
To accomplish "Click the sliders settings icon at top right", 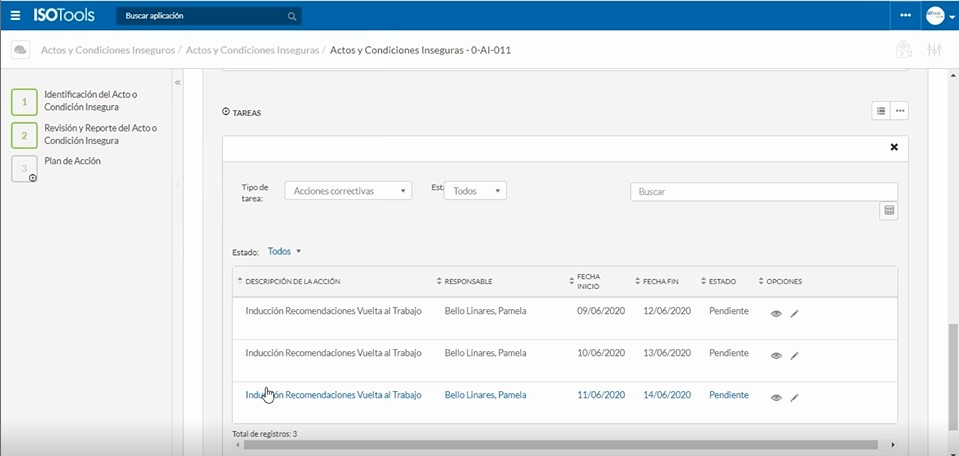I will [x=935, y=50].
